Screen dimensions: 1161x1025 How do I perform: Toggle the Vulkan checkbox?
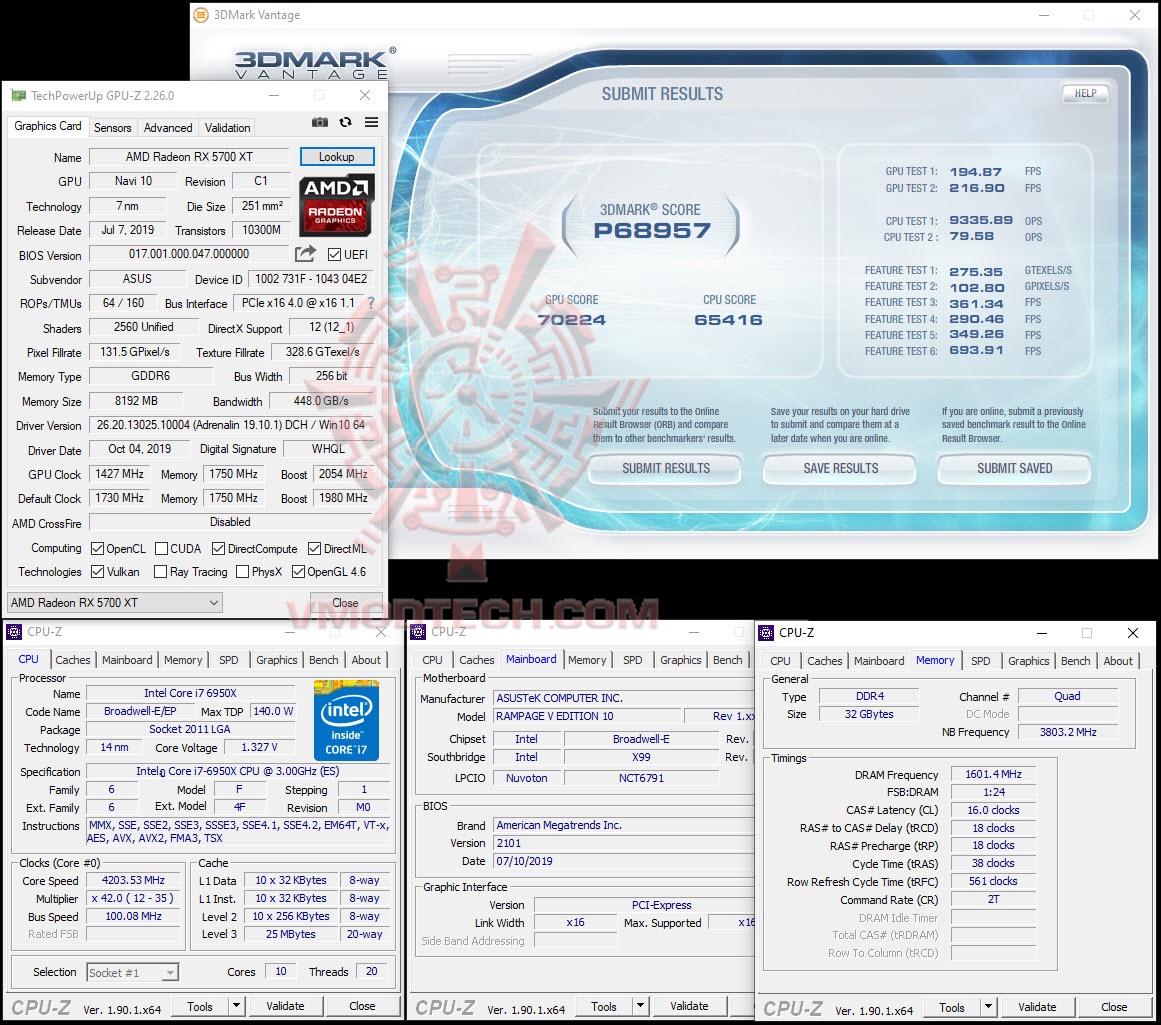tap(97, 572)
